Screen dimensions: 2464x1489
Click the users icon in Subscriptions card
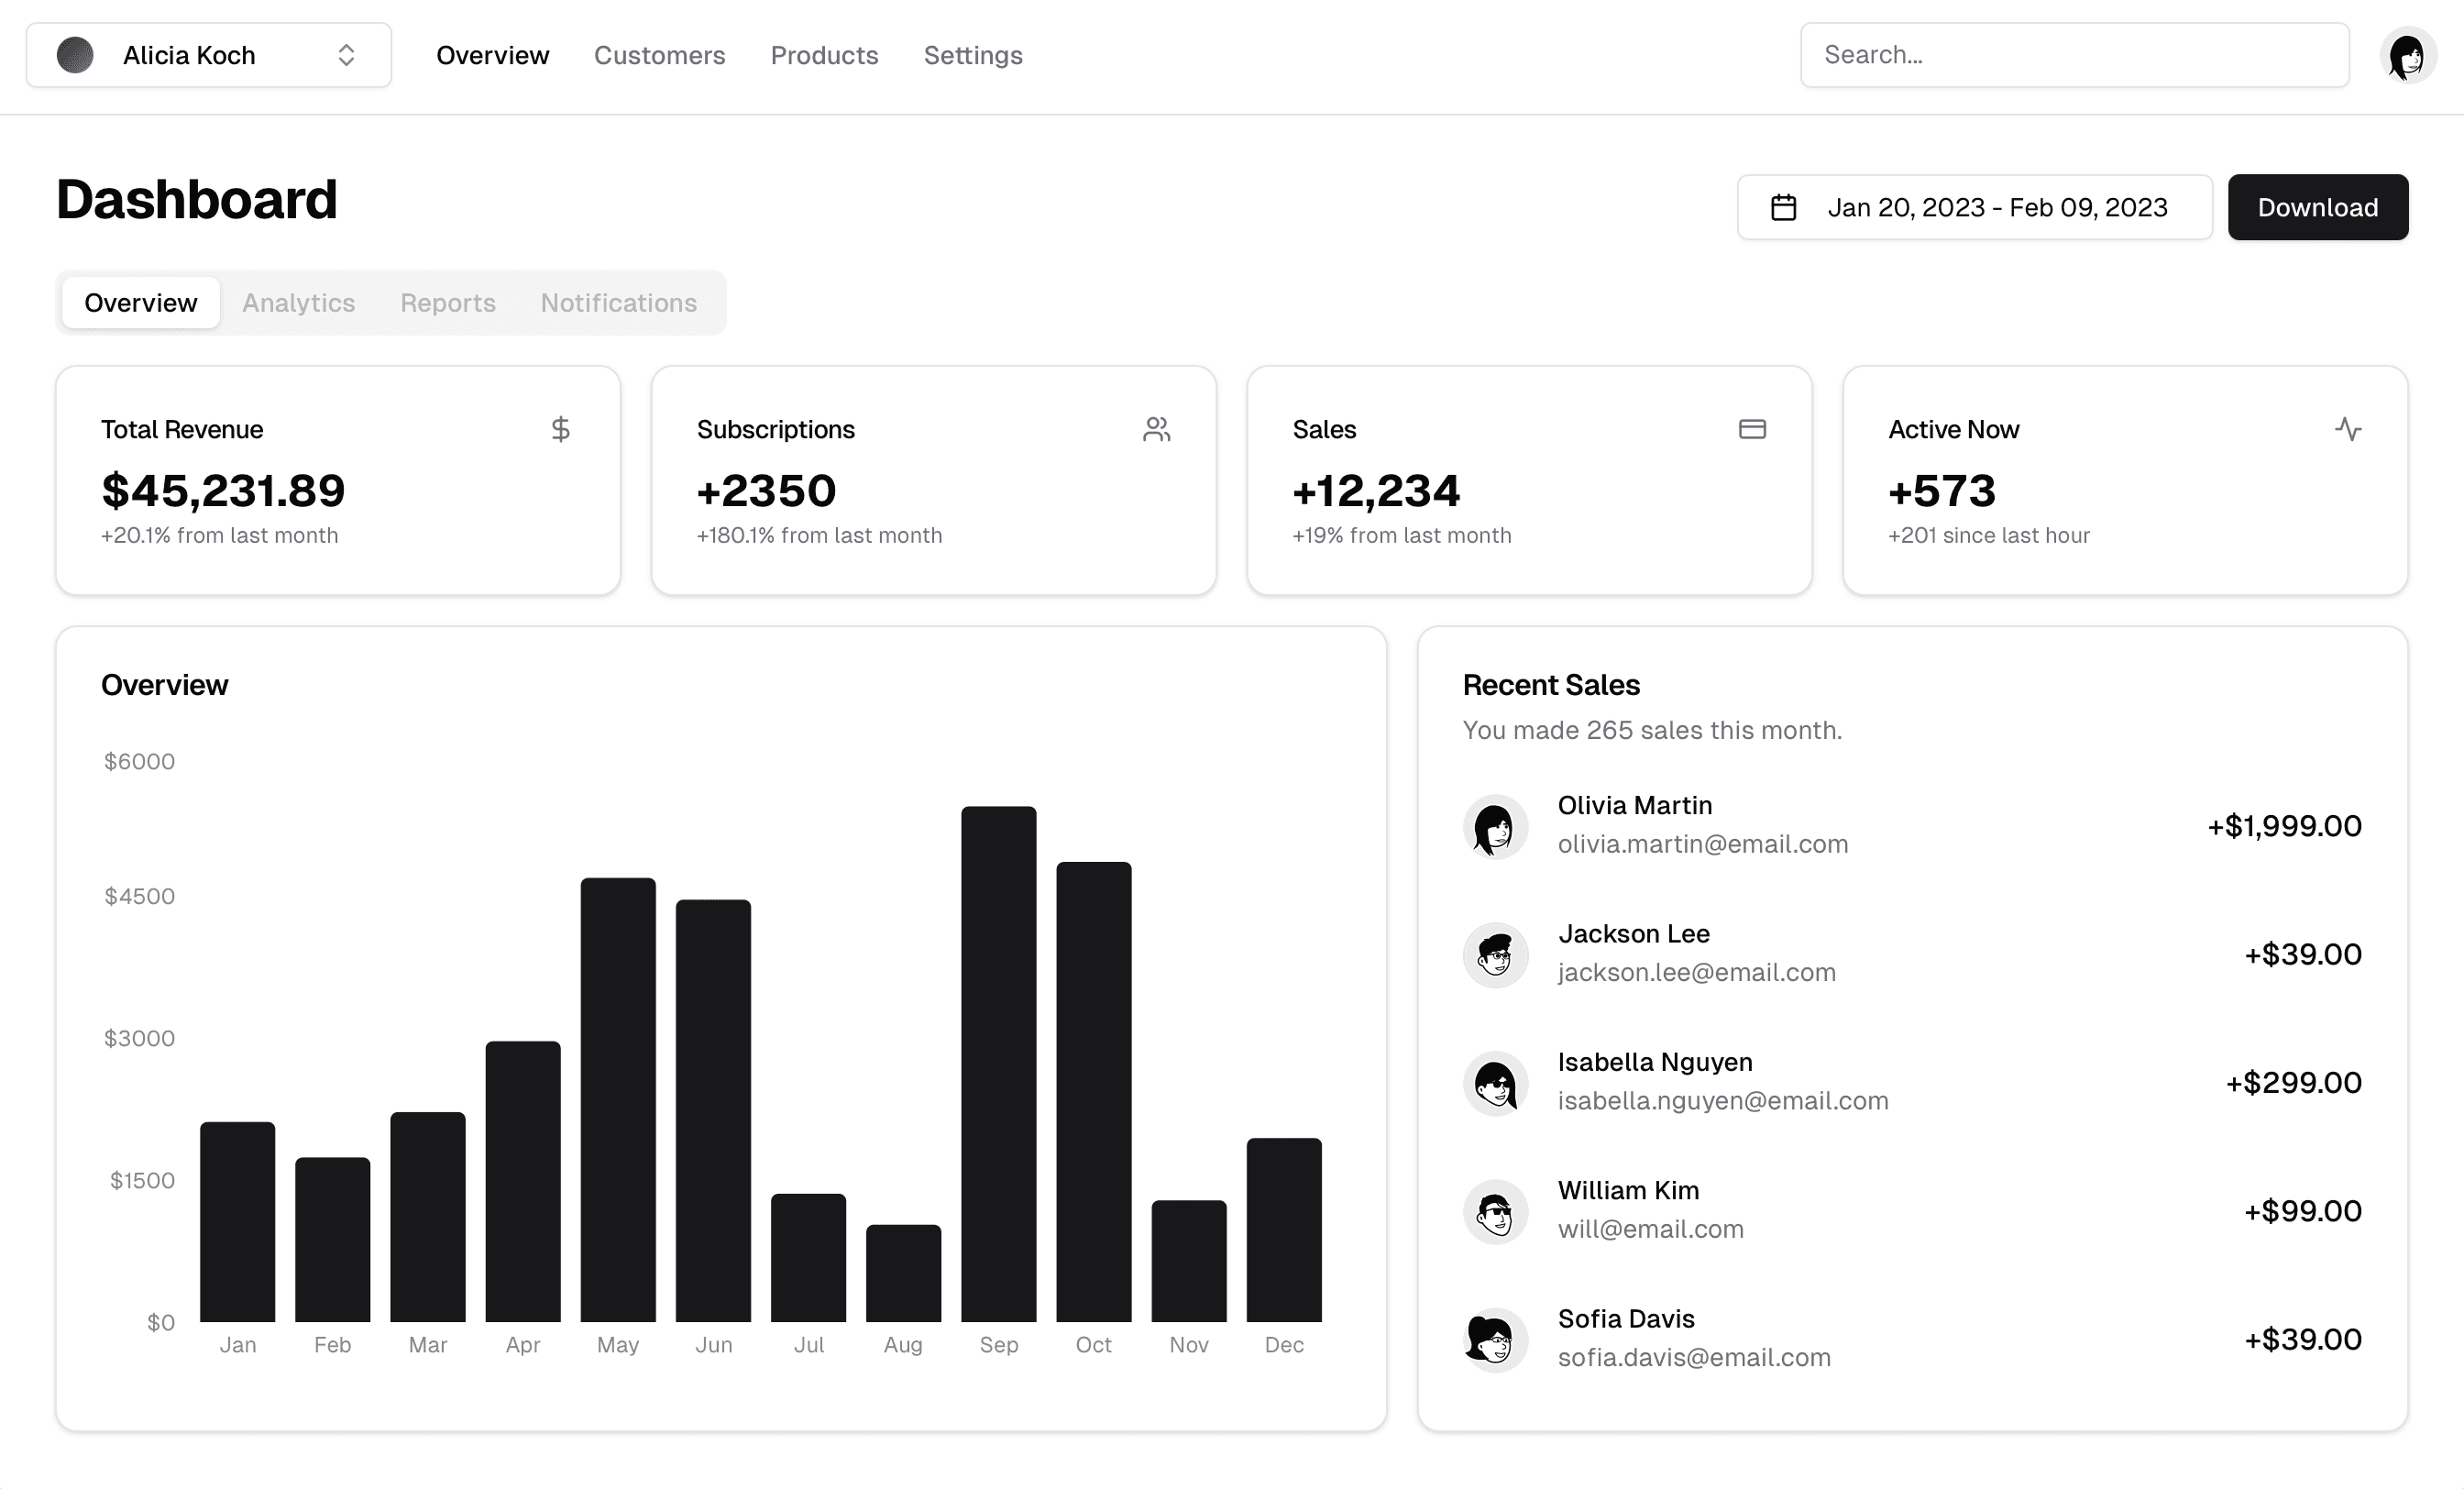[1156, 429]
